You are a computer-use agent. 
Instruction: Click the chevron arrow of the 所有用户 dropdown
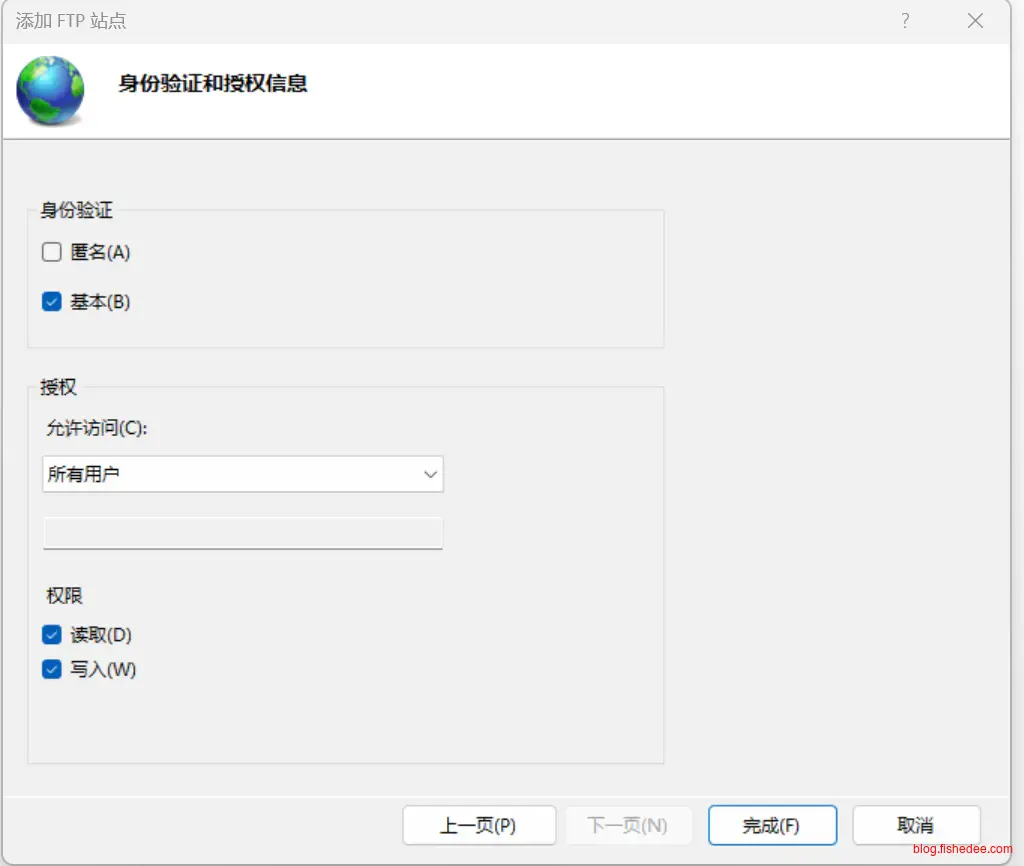pyautogui.click(x=431, y=474)
